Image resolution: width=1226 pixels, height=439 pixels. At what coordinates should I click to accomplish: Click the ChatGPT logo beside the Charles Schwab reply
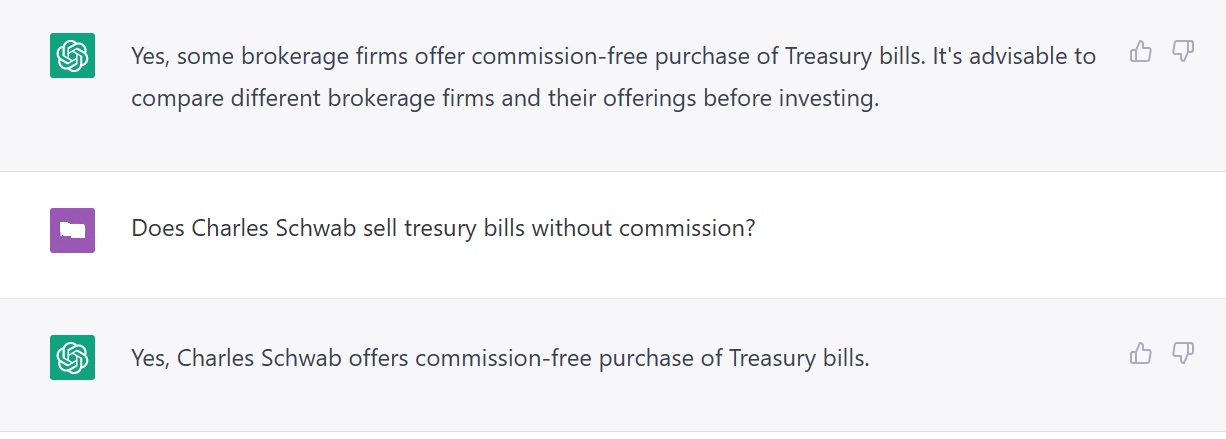click(x=72, y=357)
